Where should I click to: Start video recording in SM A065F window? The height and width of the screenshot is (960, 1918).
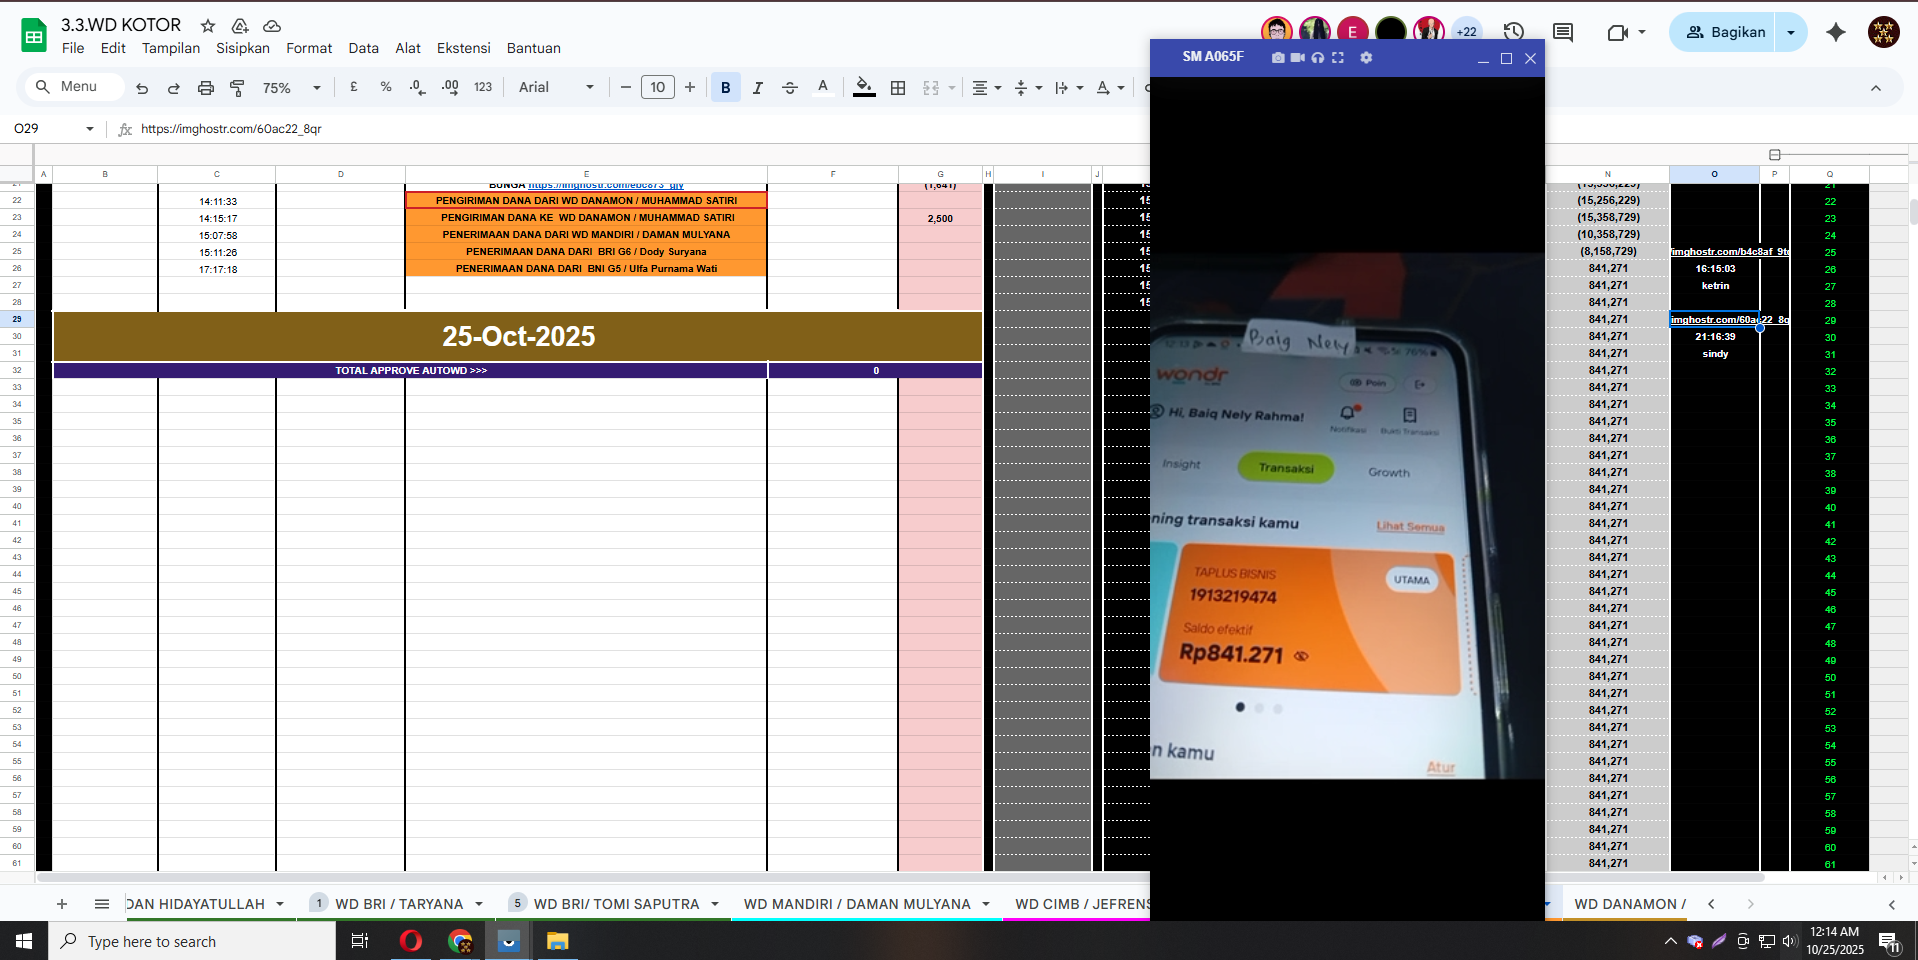pos(1298,58)
